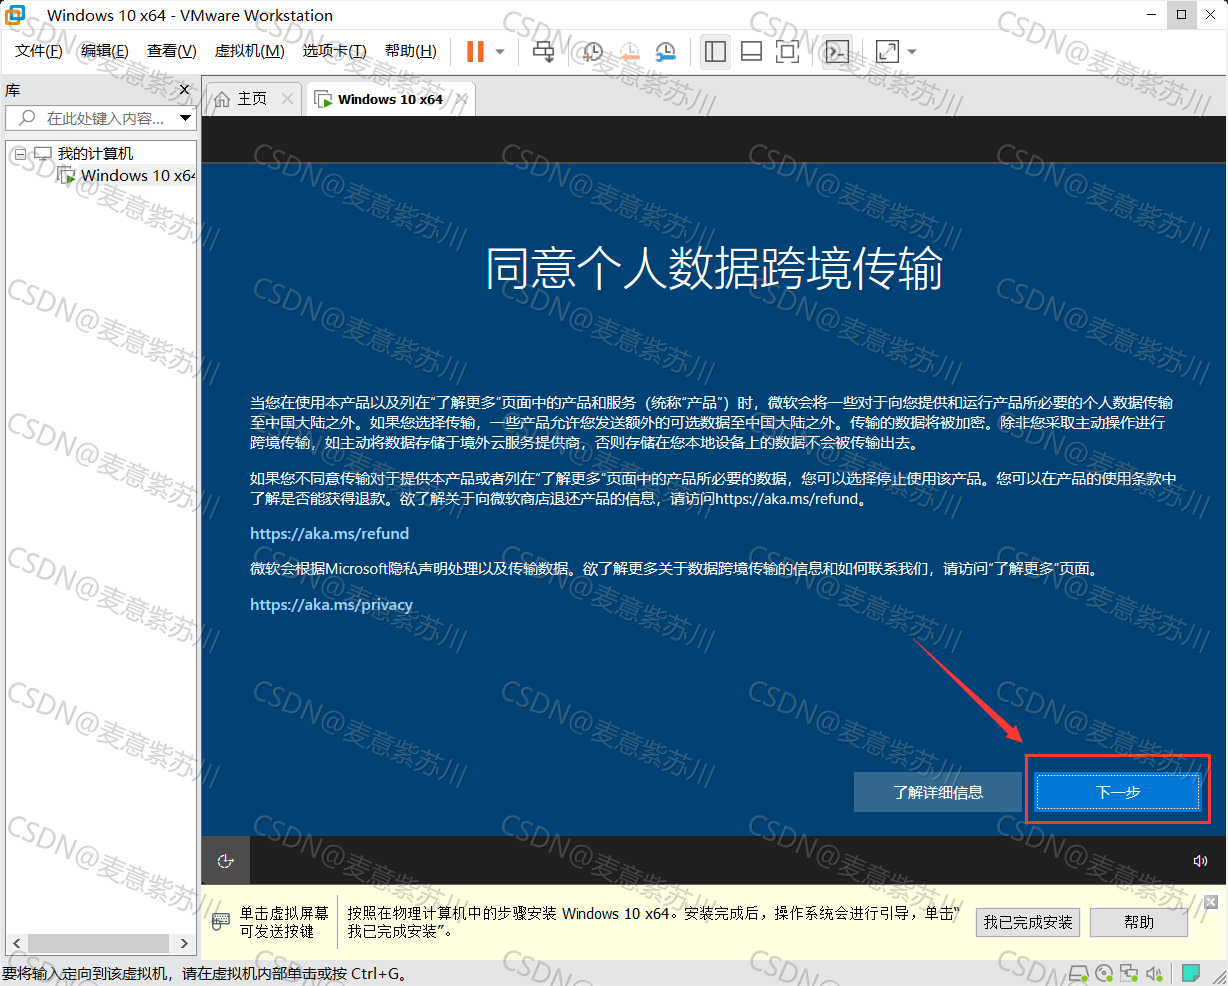1228x986 pixels.
Task: Open the 编辑(E) menu
Action: tap(105, 51)
